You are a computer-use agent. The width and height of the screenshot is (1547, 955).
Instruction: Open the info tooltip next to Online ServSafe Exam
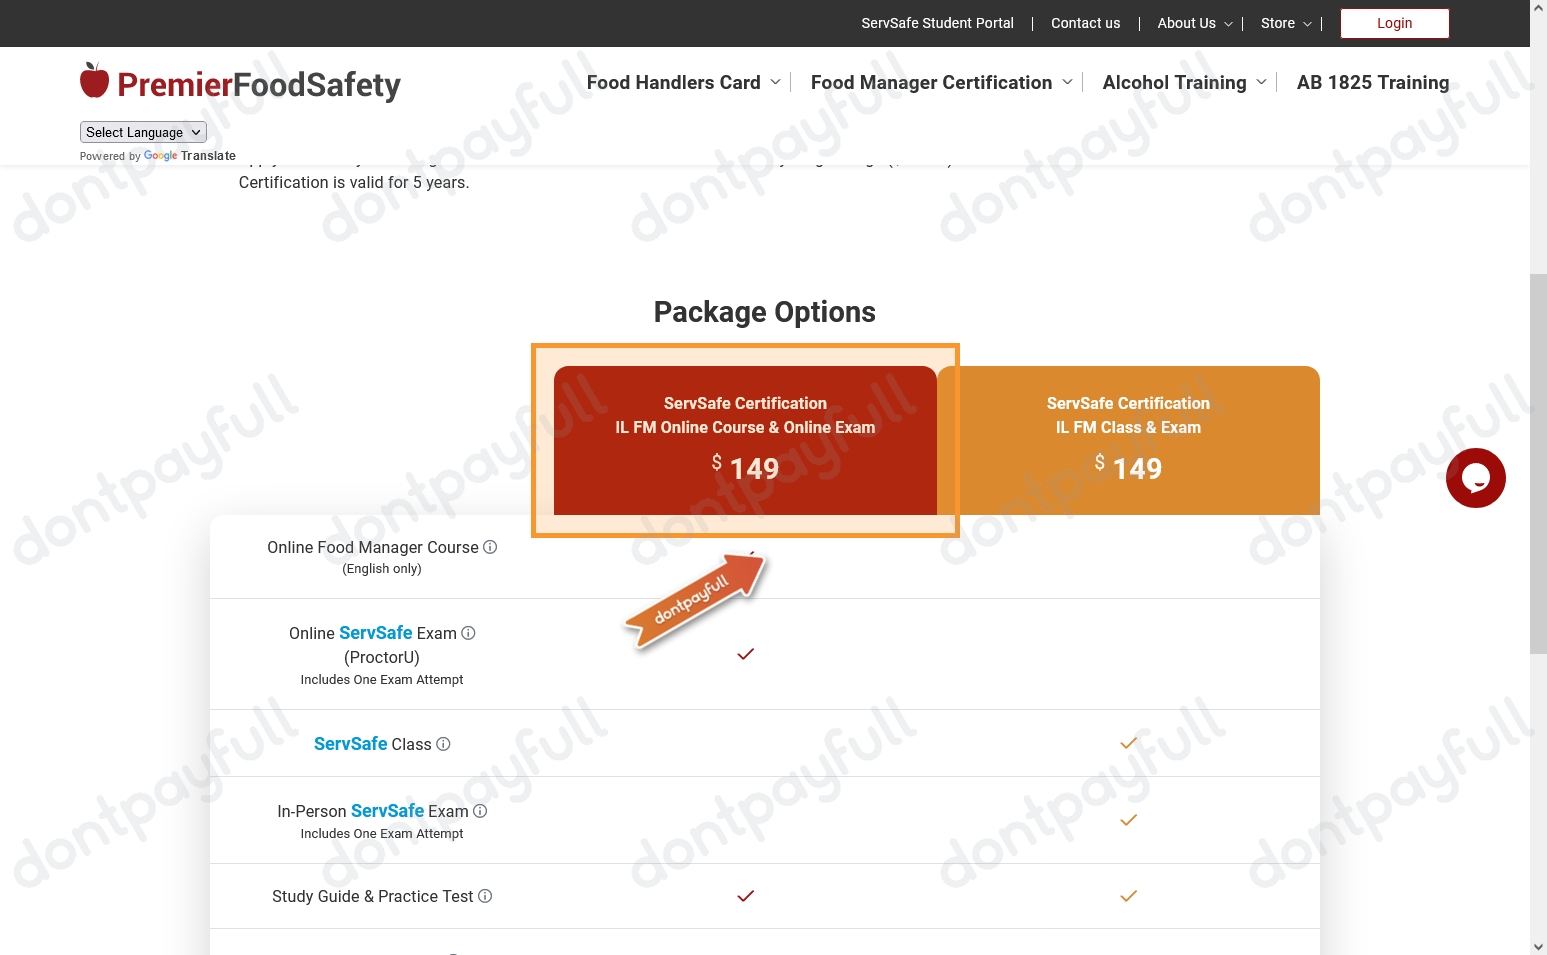[x=467, y=633]
